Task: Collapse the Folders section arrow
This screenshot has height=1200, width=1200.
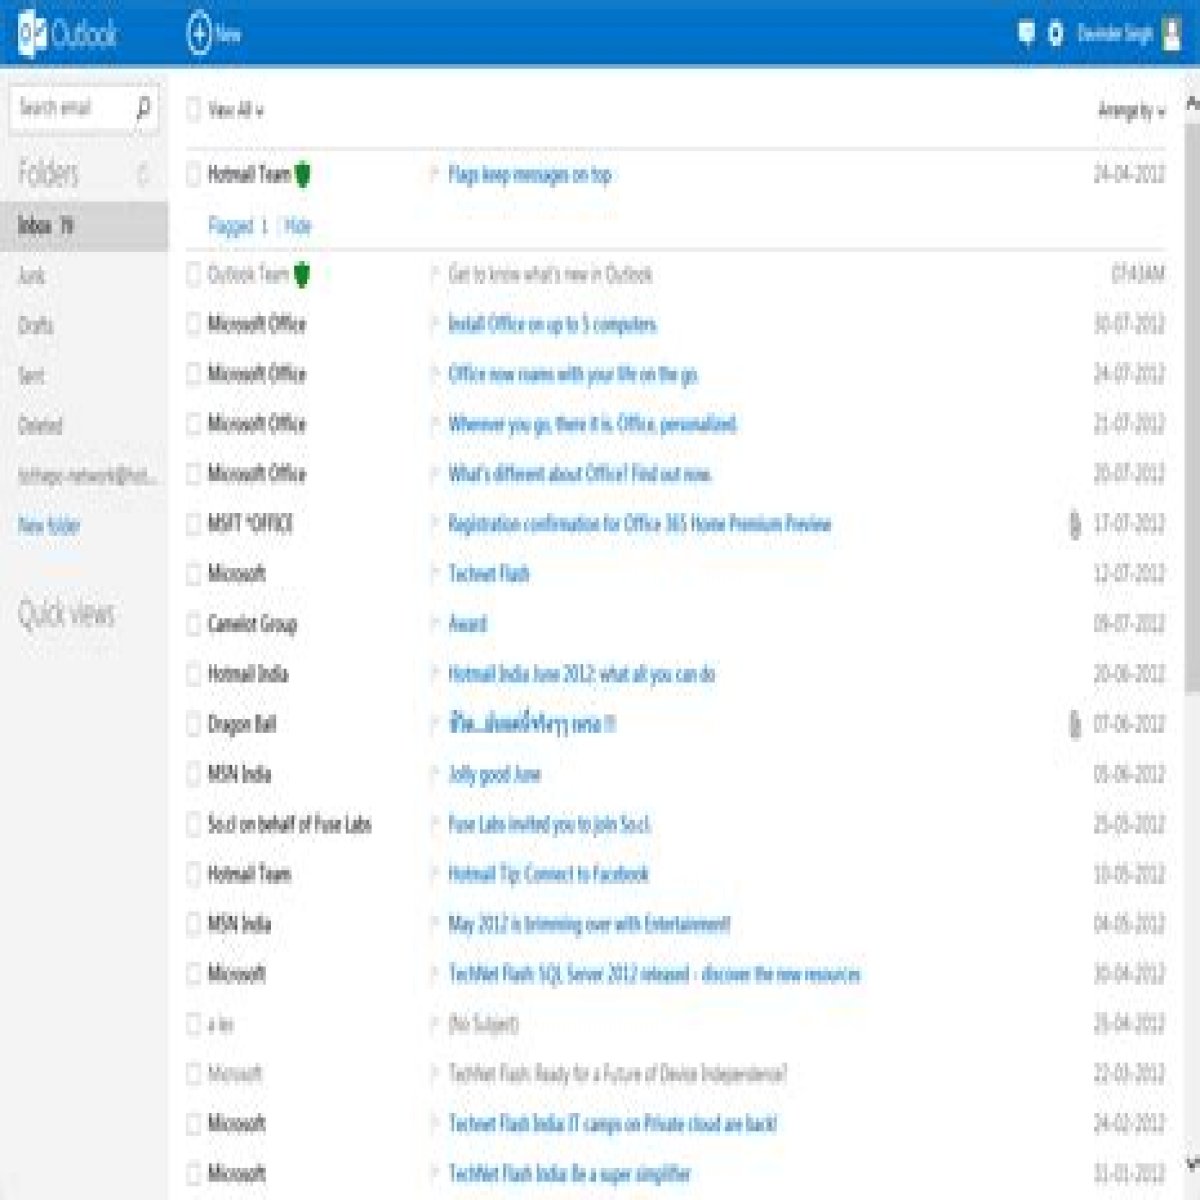Action: click(x=142, y=174)
